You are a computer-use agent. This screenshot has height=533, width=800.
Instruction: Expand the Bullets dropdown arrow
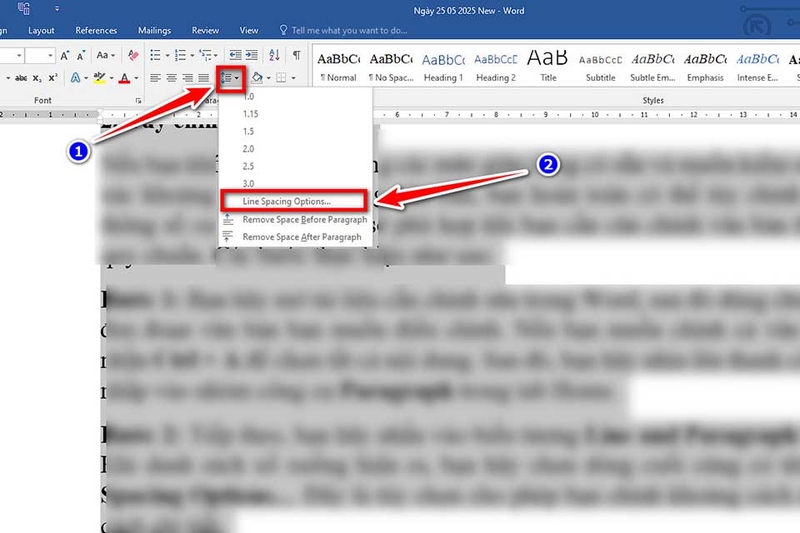tap(167, 55)
